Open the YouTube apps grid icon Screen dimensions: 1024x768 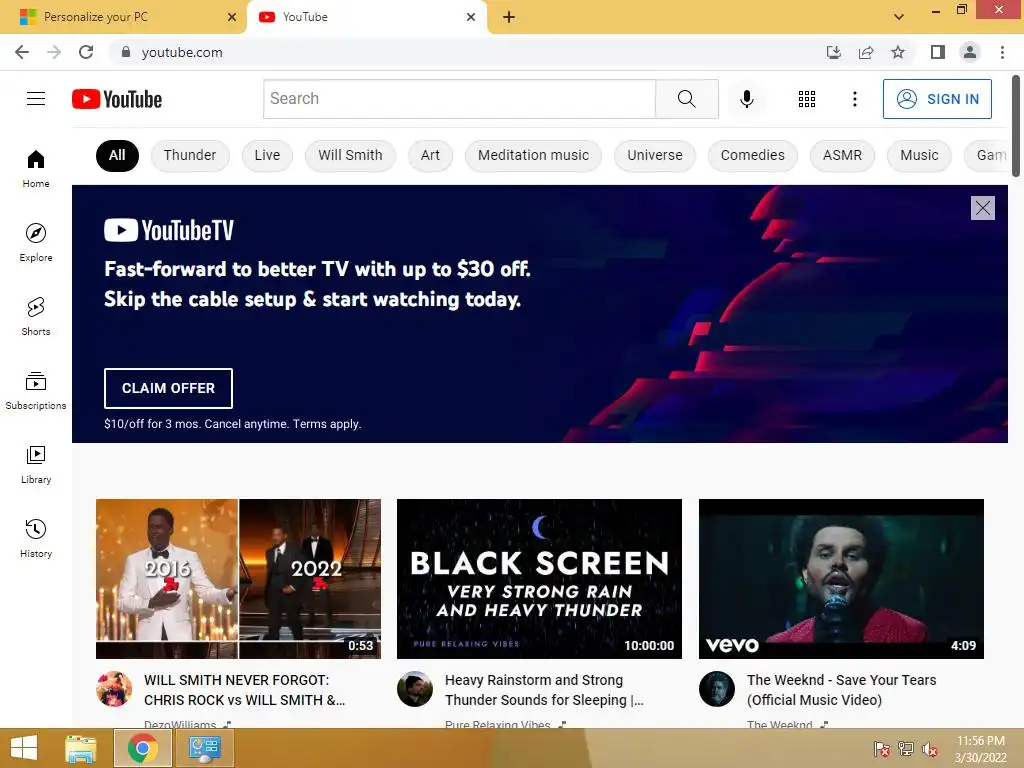[x=807, y=99]
